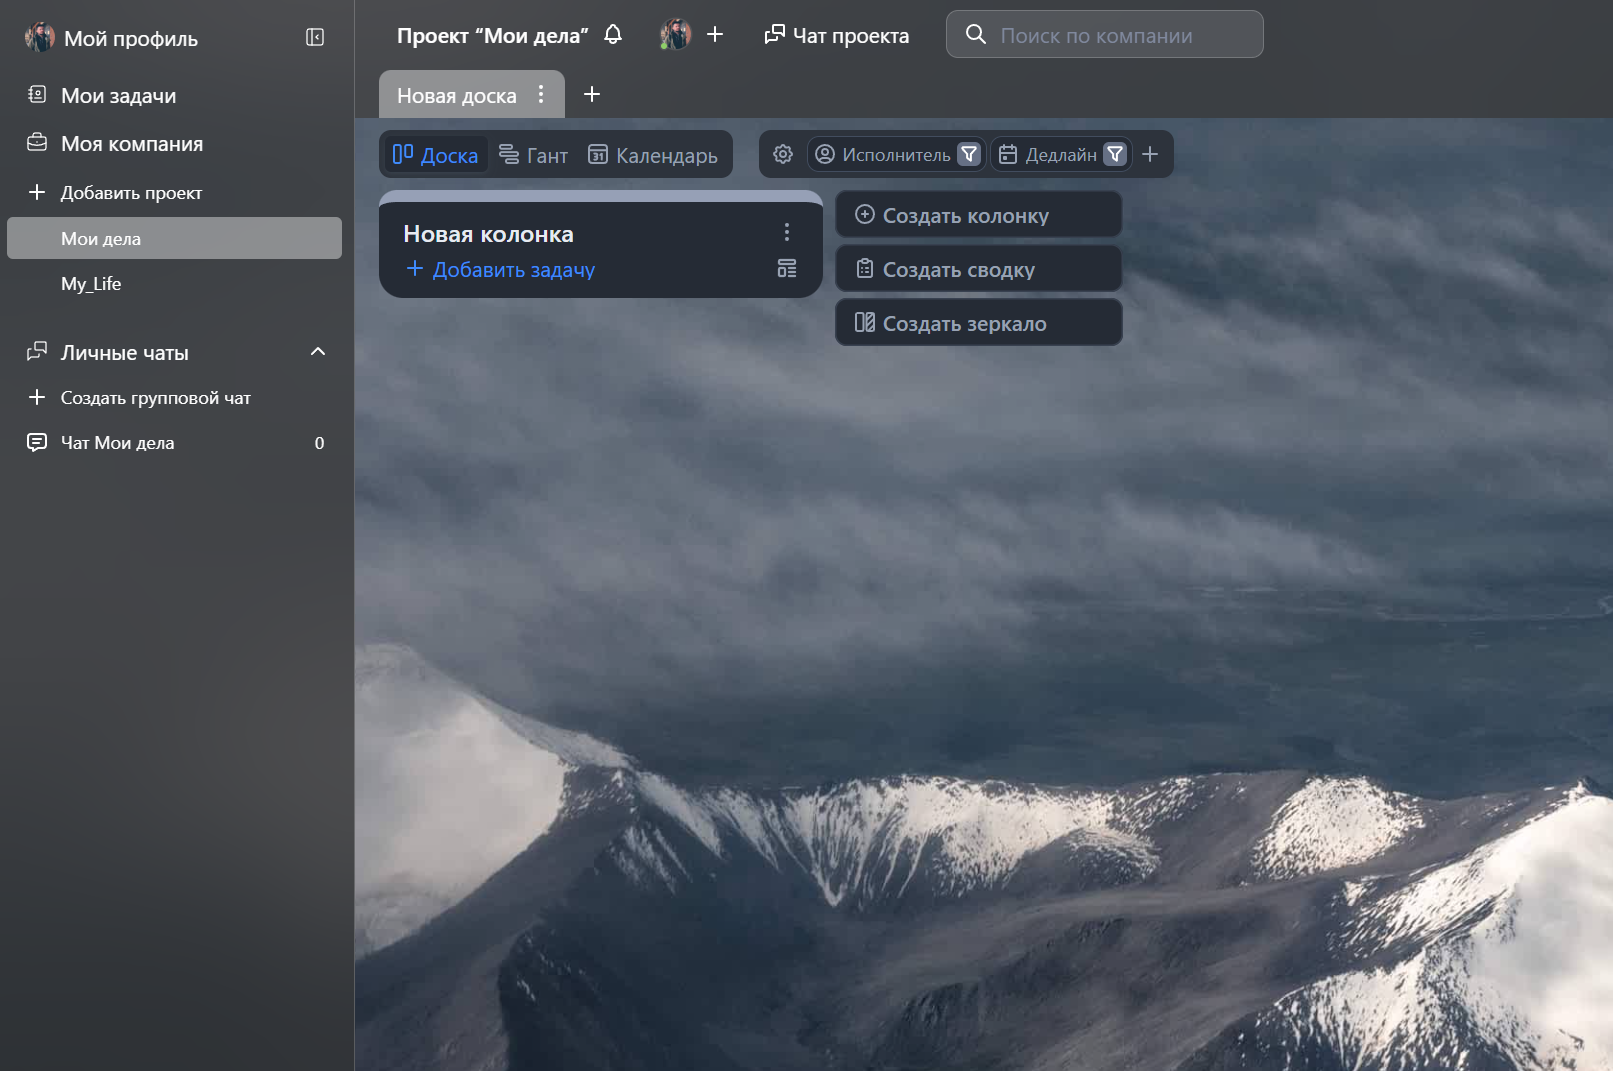The height and width of the screenshot is (1071, 1613).
Task: Collapse the sidebar with the panel icon
Action: tap(315, 37)
